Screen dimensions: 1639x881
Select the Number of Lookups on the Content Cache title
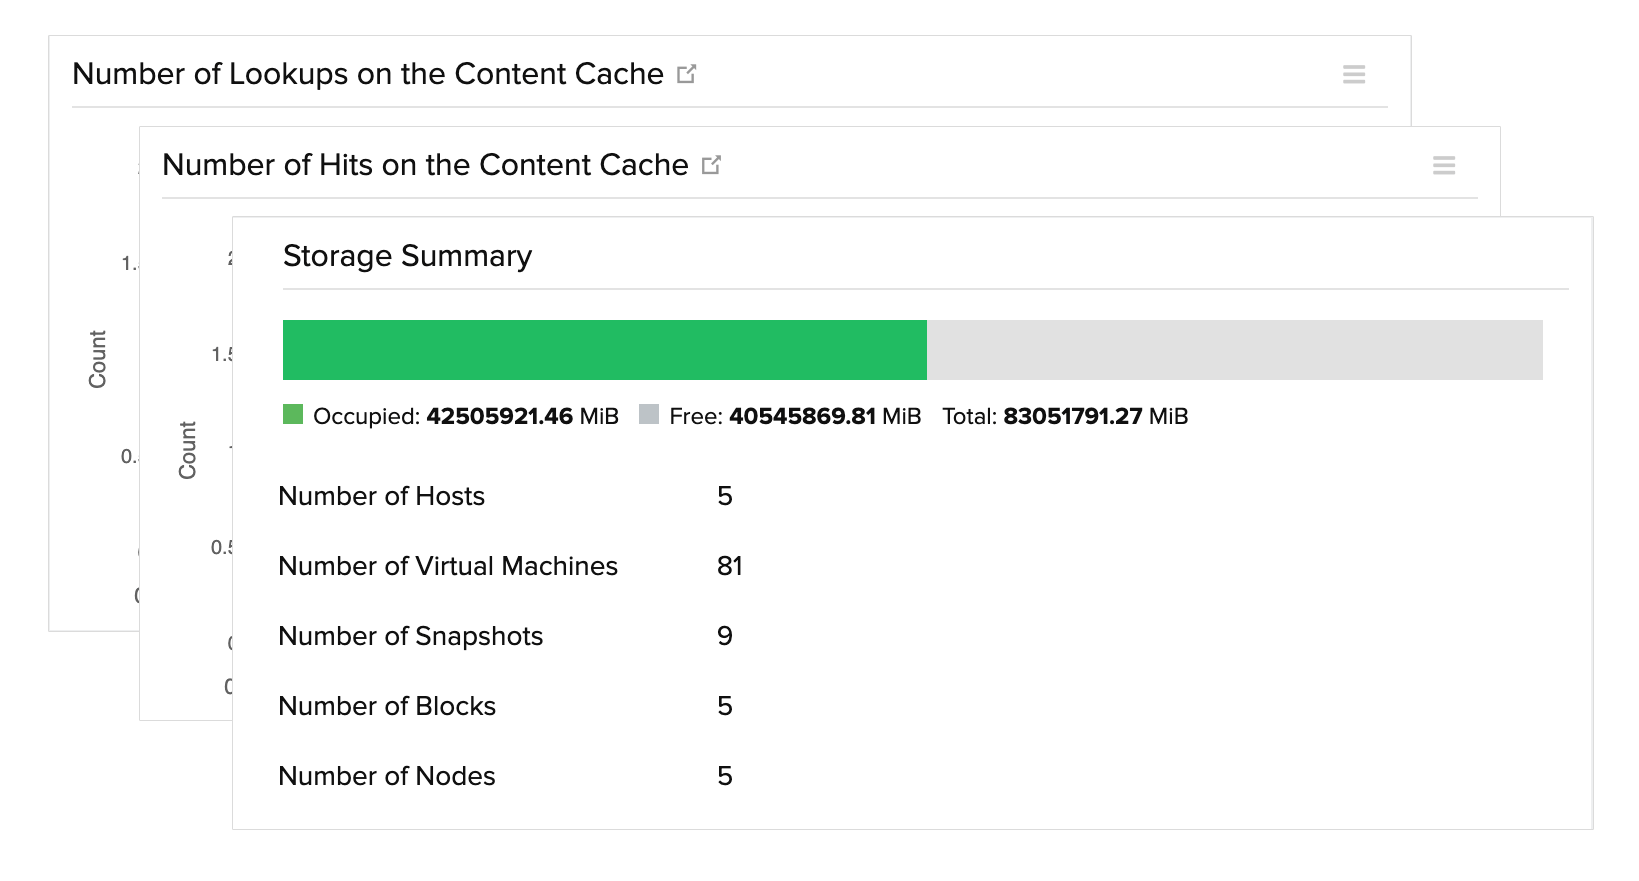pyautogui.click(x=368, y=74)
